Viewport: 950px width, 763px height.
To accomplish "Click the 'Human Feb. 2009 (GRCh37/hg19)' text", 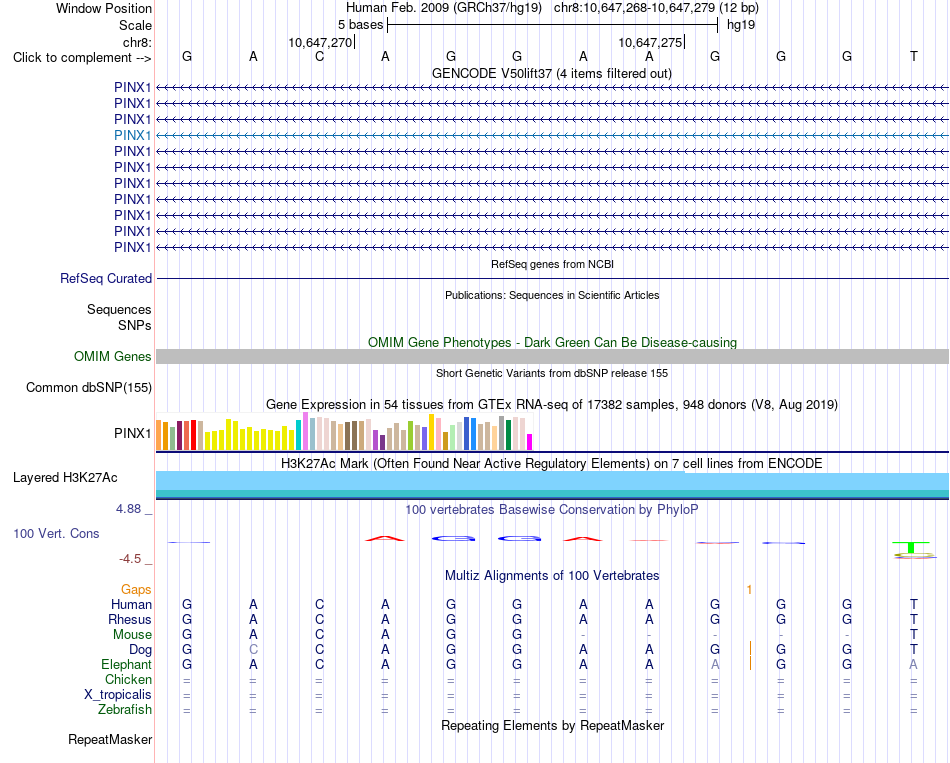I will pyautogui.click(x=443, y=8).
